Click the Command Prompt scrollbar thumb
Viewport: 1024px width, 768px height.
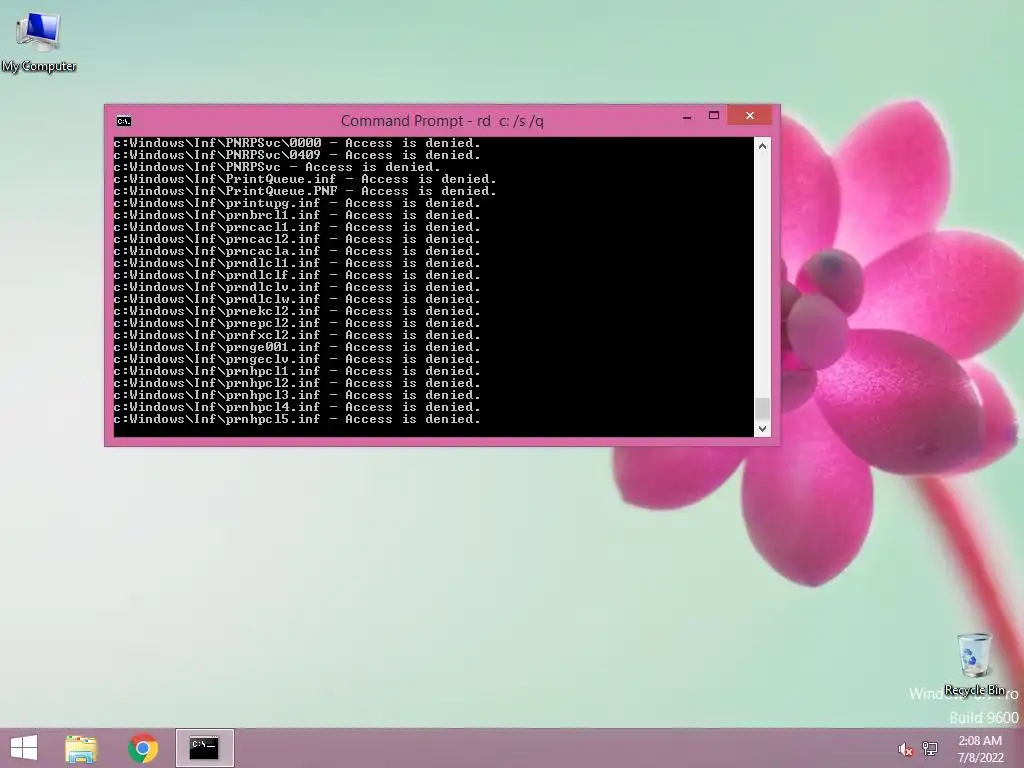[x=762, y=409]
